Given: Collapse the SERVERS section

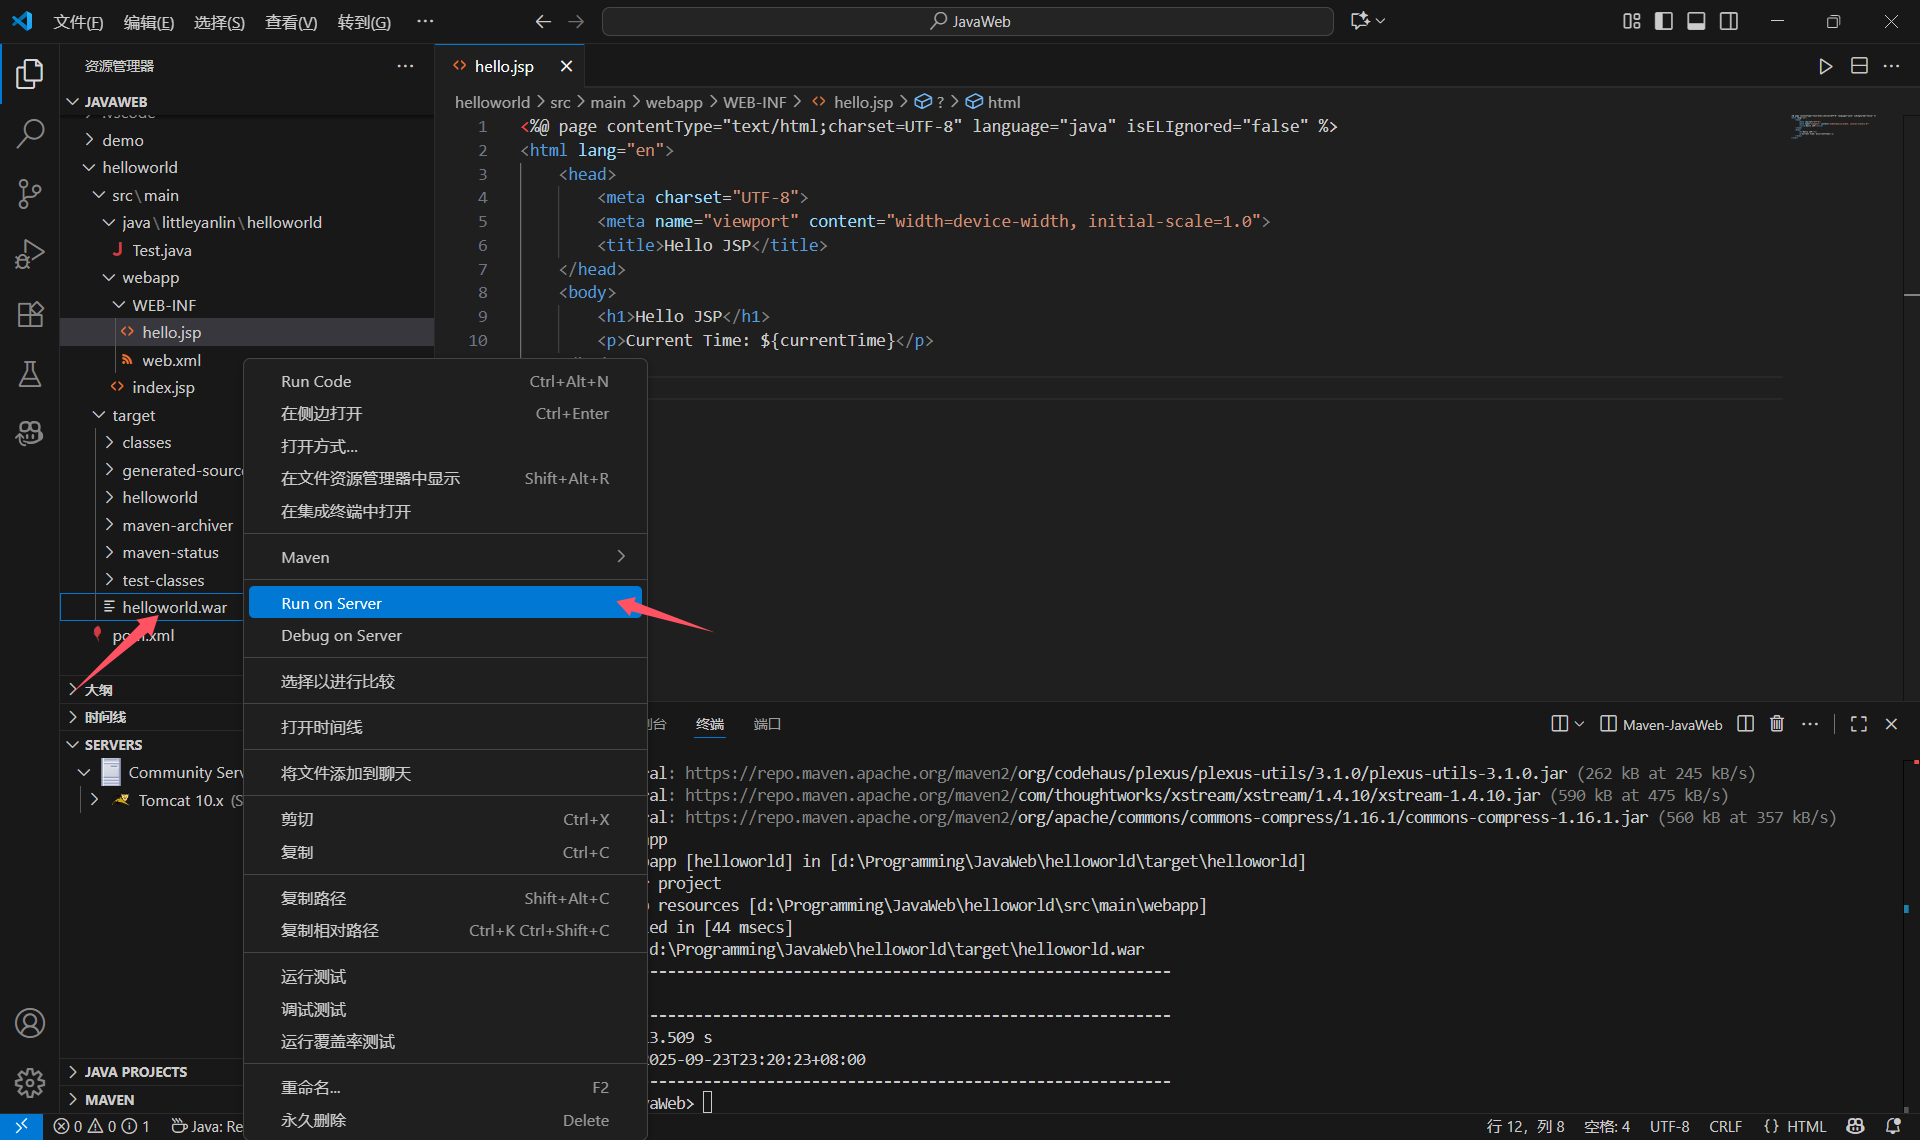Looking at the screenshot, I should point(113,745).
